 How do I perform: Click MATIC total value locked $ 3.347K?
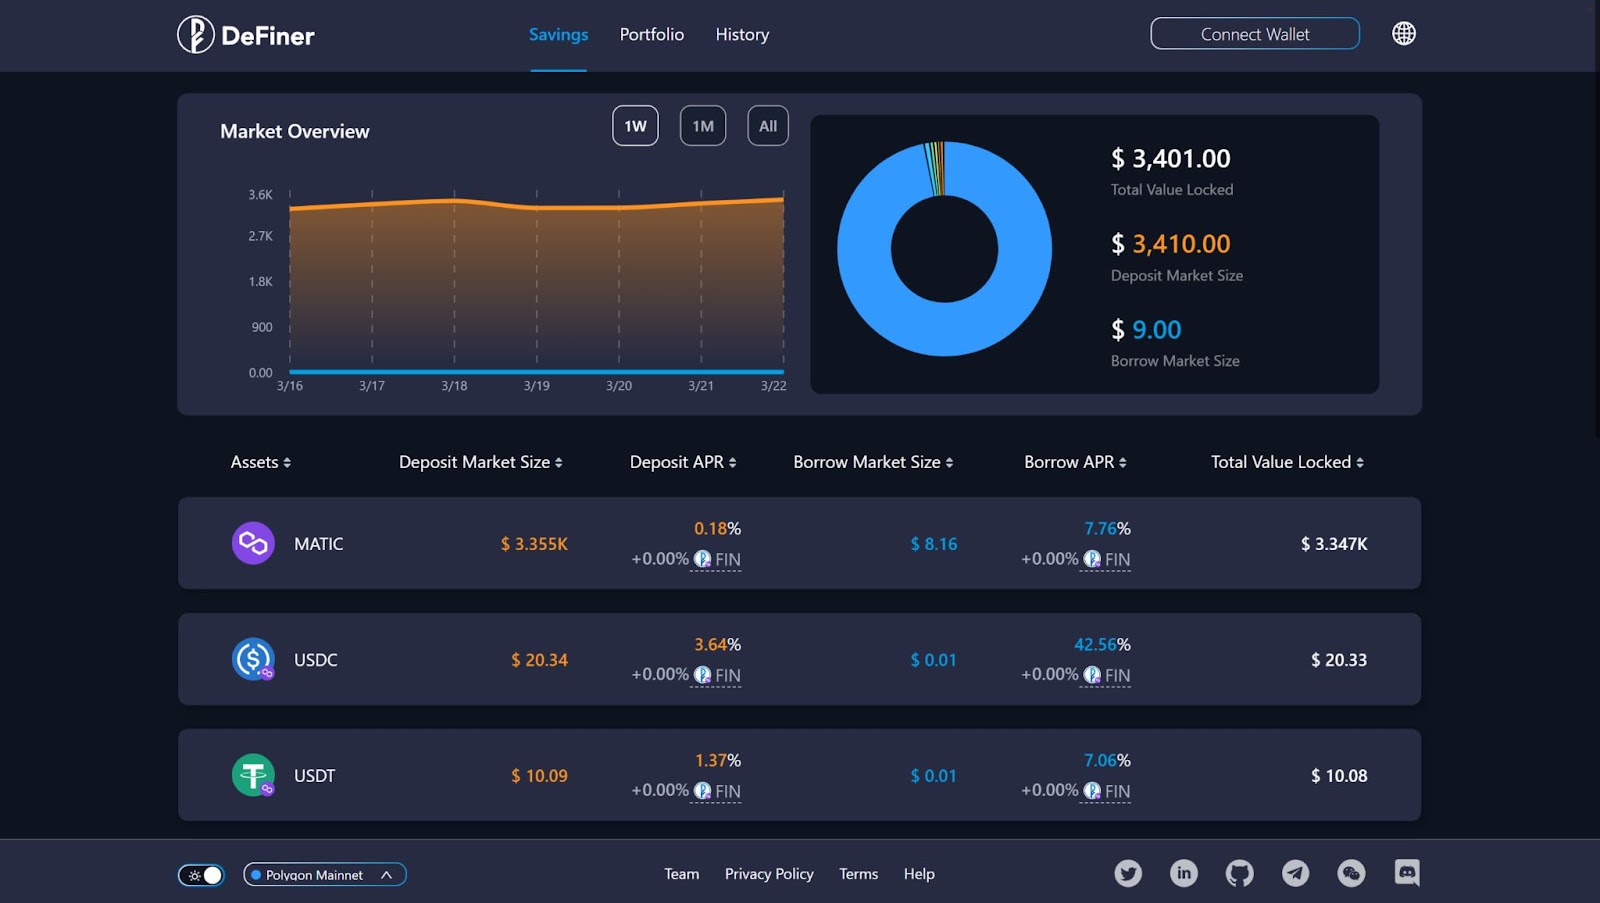coord(1334,544)
